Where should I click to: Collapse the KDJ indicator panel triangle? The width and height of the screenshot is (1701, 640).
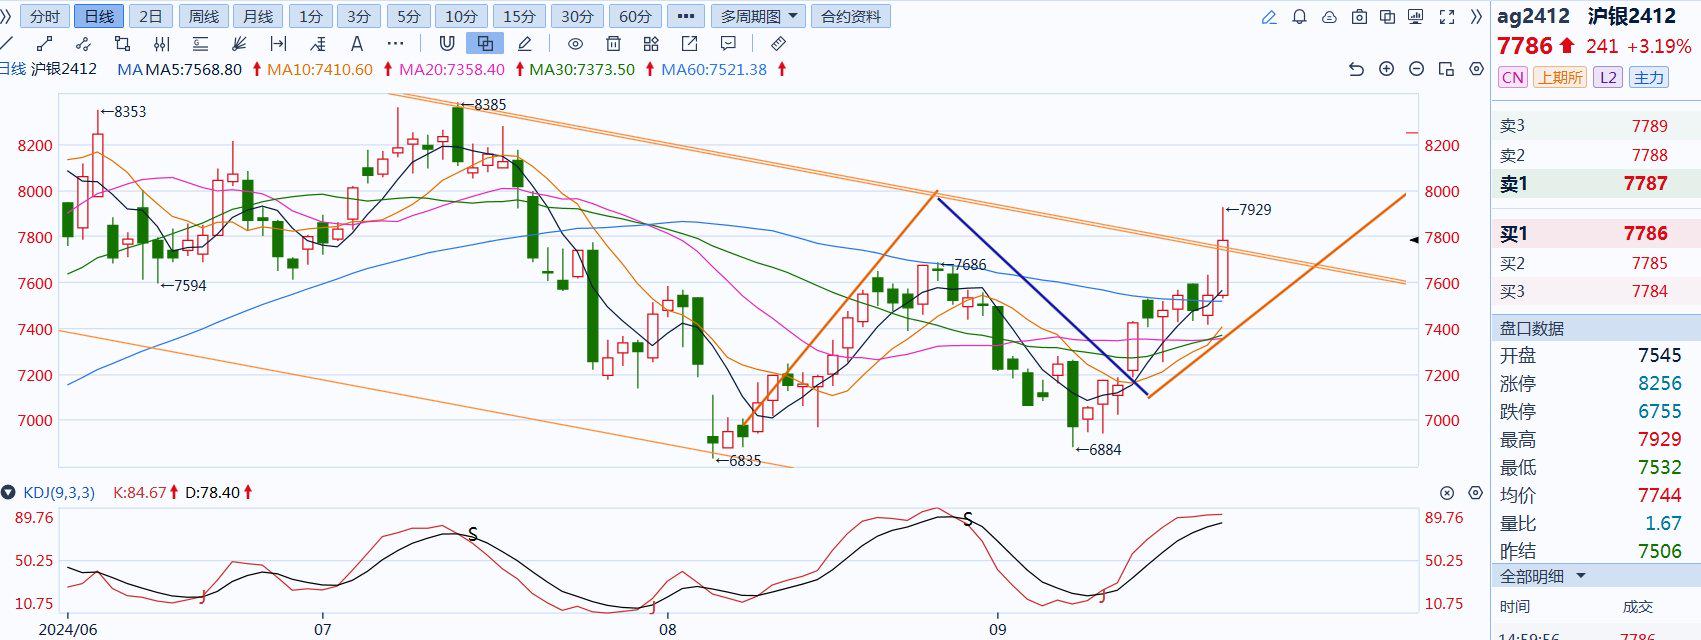point(9,493)
